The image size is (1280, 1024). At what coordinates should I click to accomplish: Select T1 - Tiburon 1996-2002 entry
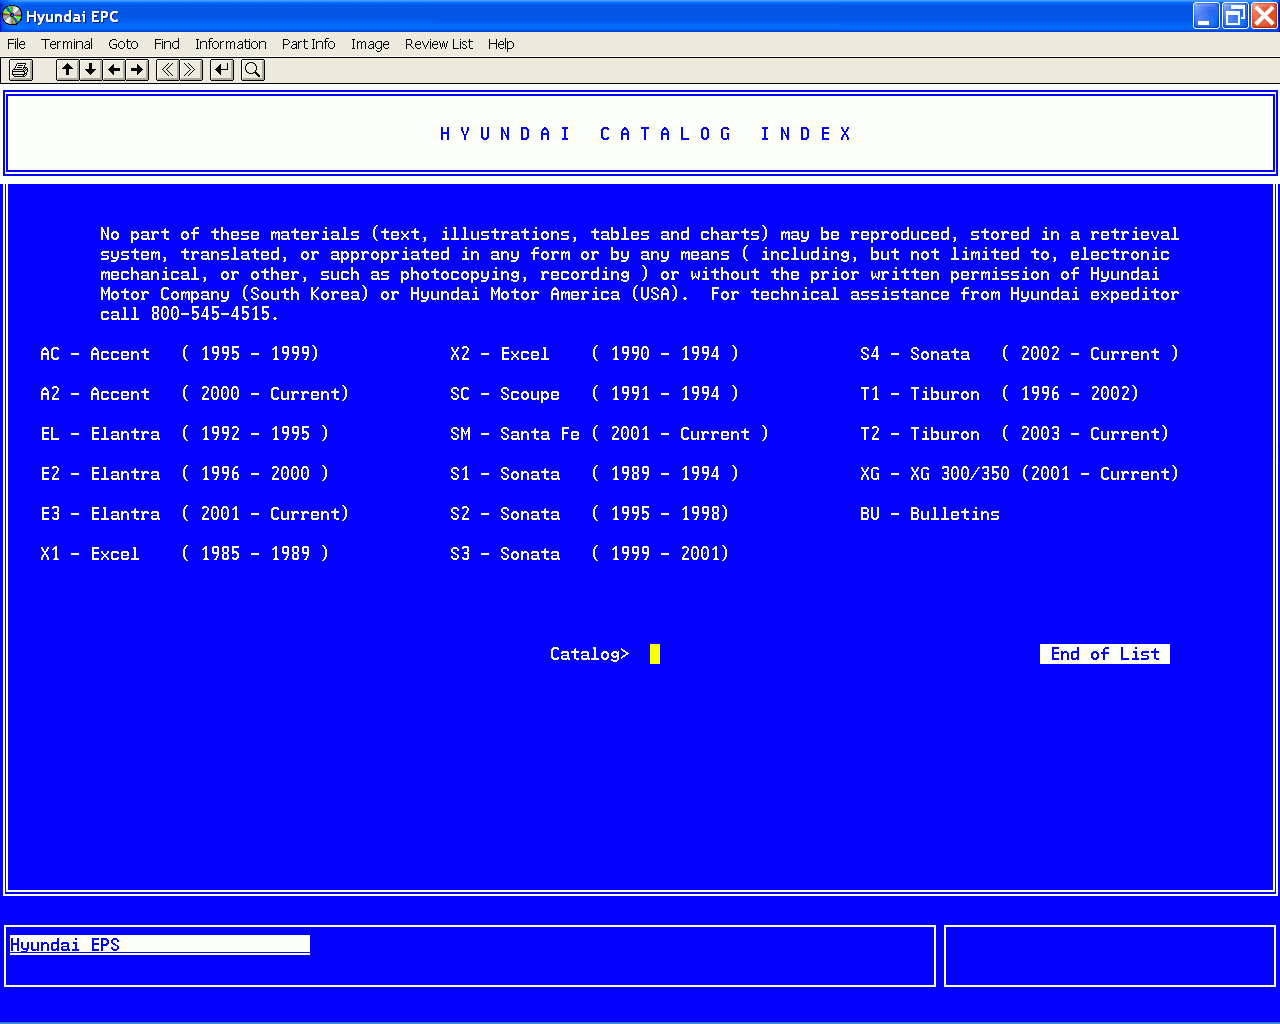[1000, 394]
